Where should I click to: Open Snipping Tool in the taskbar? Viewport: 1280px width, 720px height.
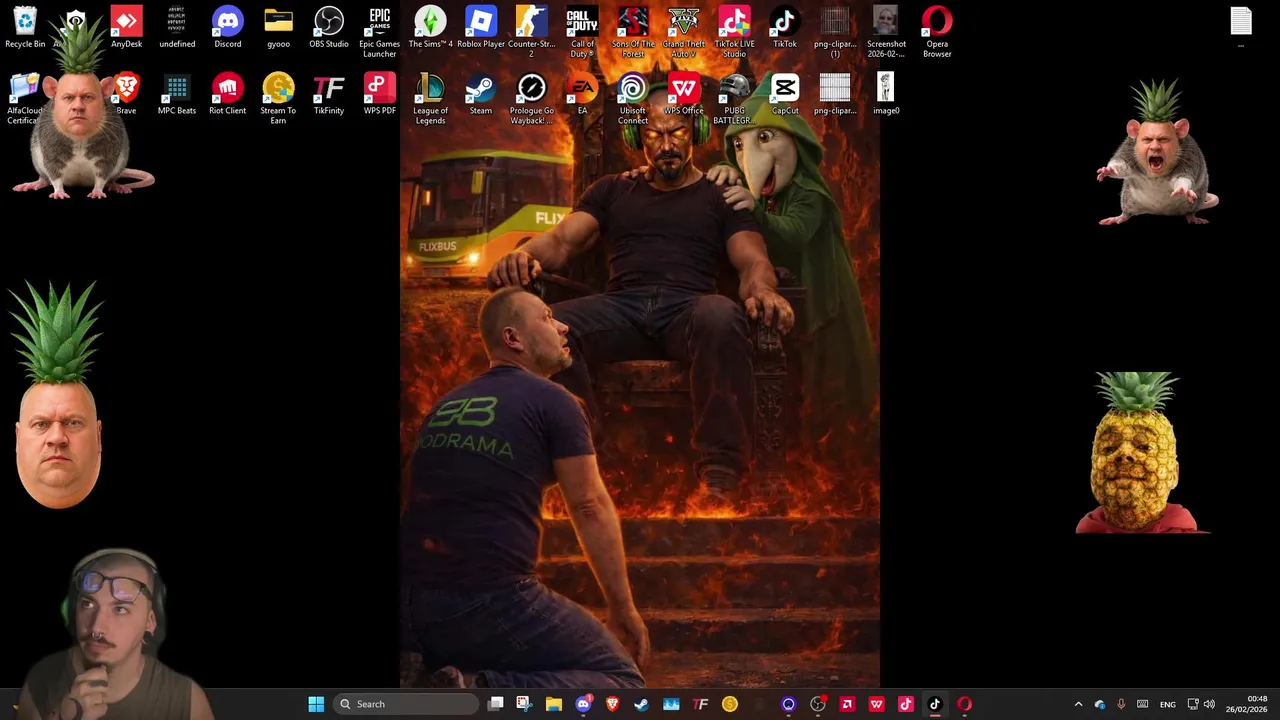(x=524, y=704)
